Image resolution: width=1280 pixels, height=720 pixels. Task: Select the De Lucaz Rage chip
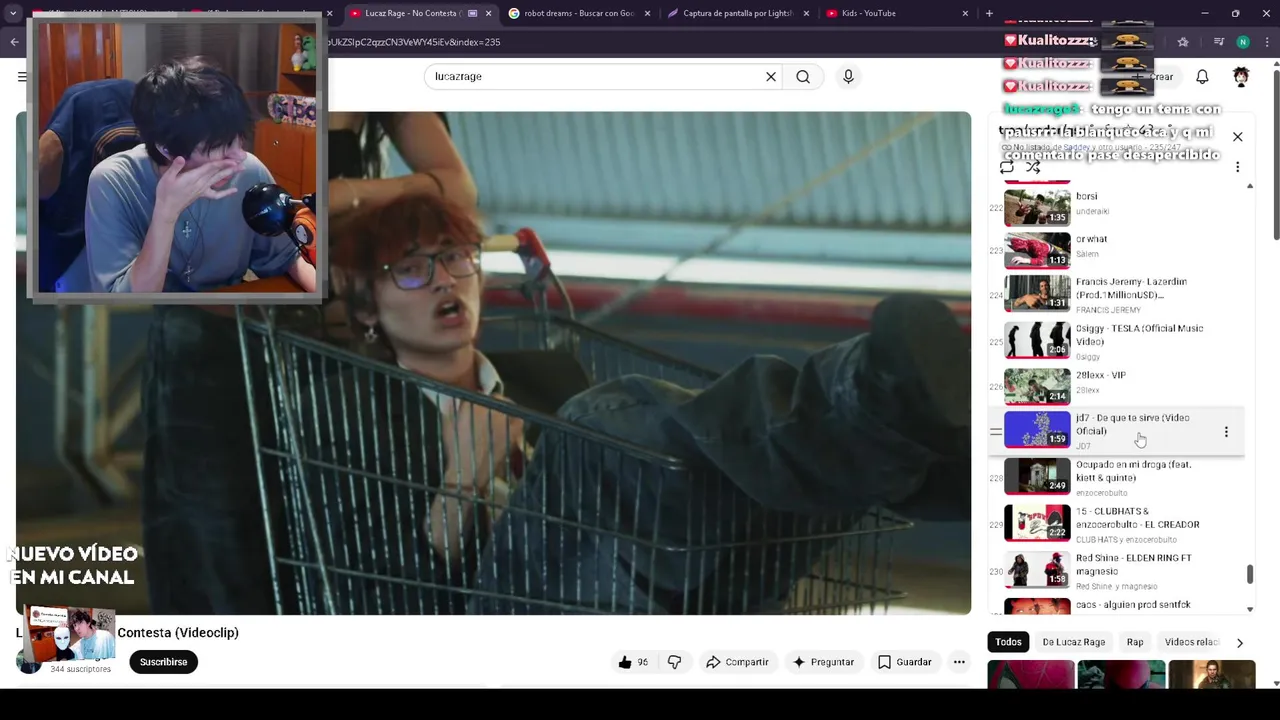click(x=1074, y=642)
